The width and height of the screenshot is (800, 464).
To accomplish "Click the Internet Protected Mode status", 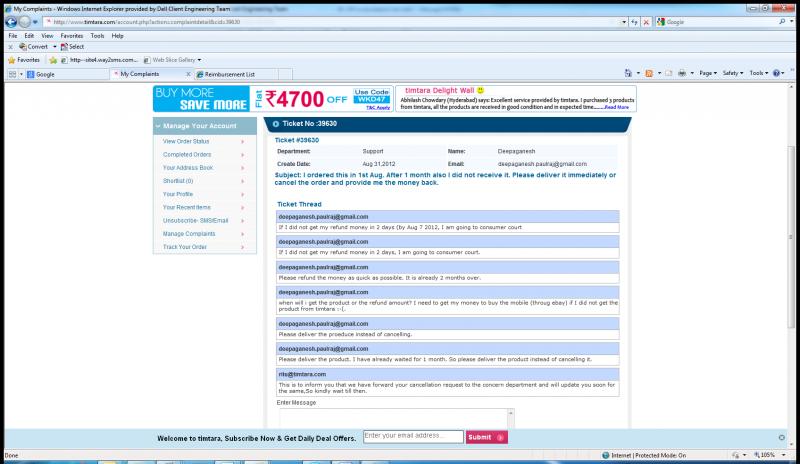I will (x=644, y=455).
